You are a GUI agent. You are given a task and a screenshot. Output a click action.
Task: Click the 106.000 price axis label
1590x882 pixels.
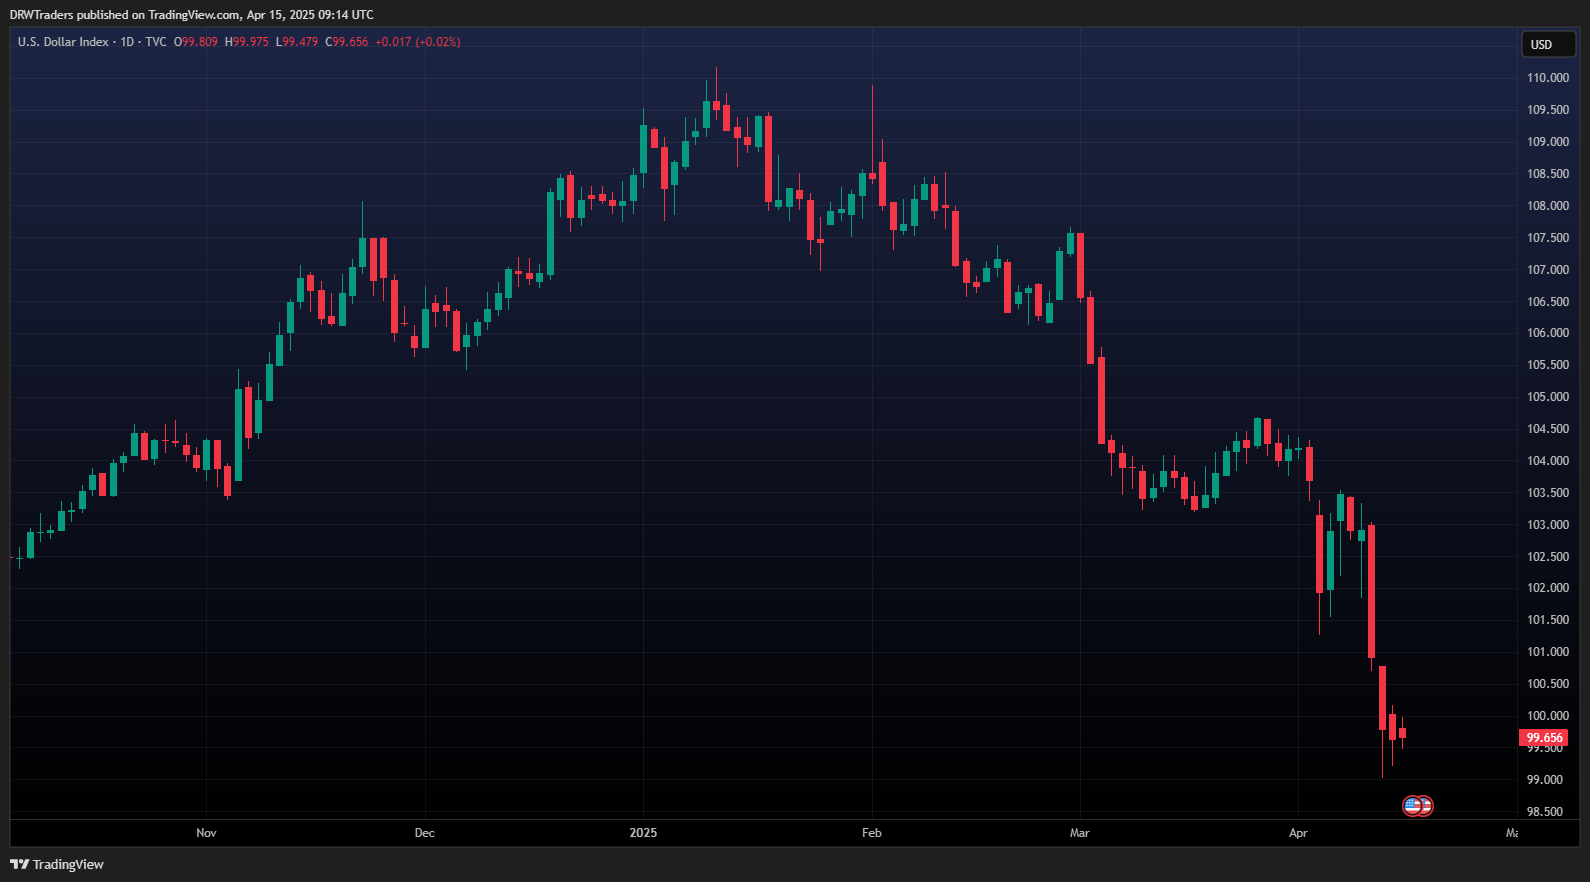1547,333
